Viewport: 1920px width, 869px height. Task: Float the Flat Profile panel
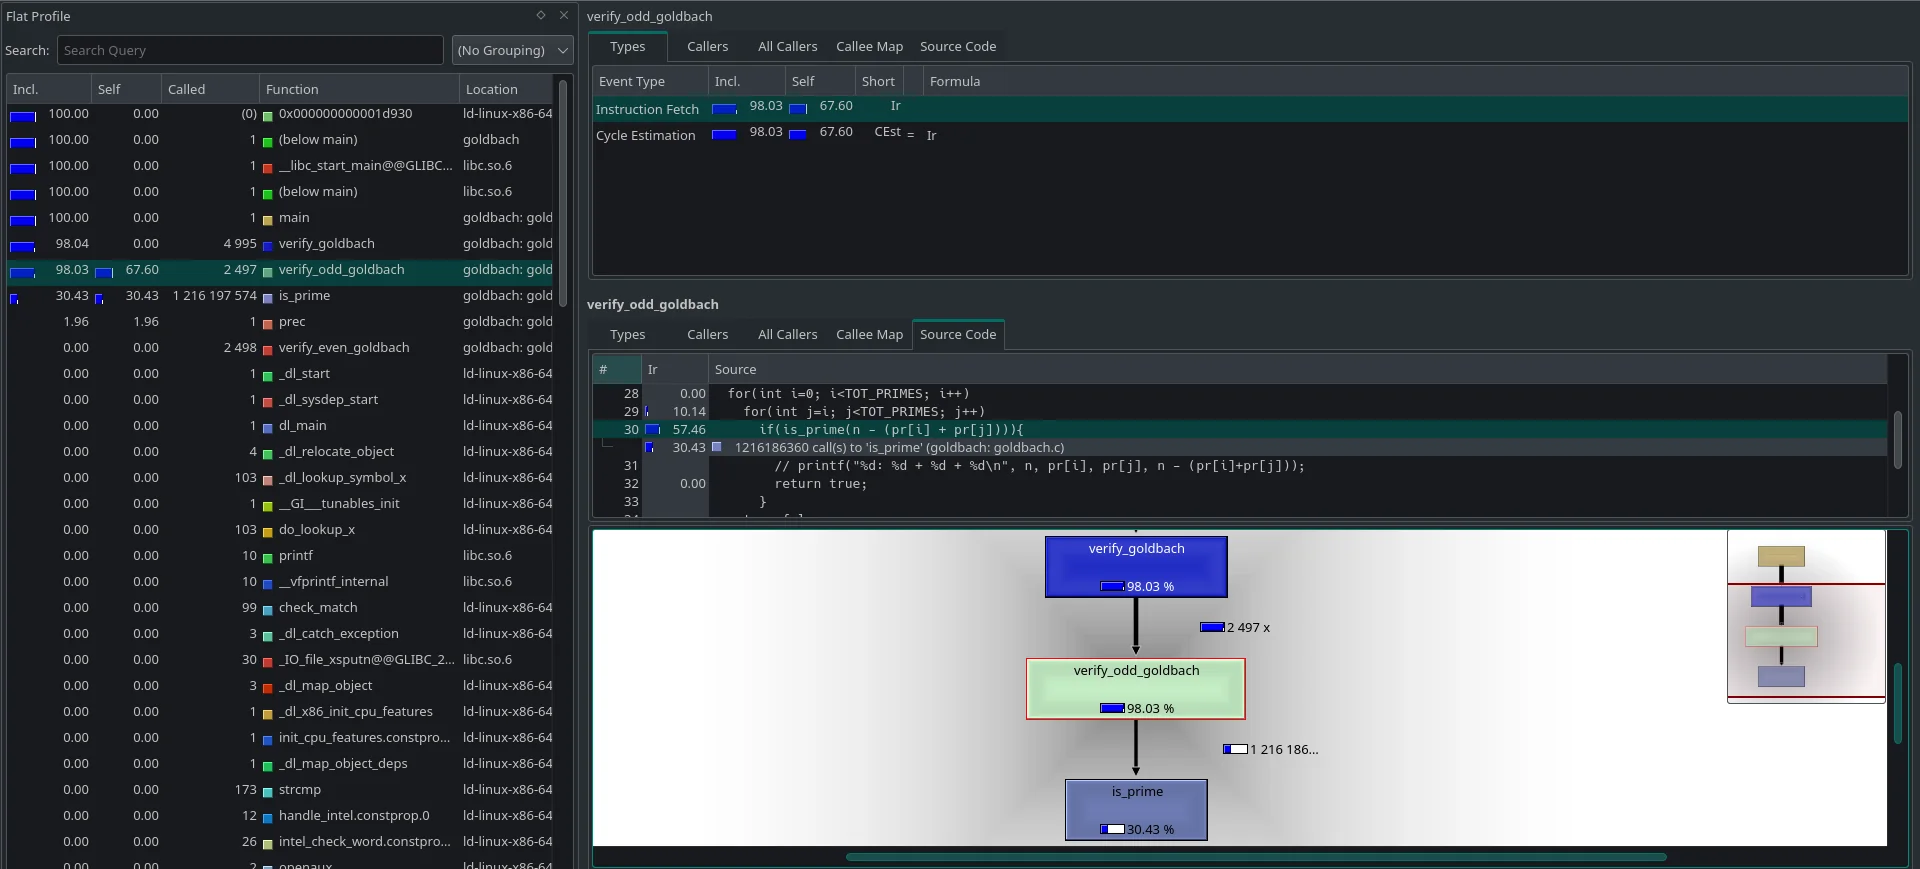click(x=541, y=15)
